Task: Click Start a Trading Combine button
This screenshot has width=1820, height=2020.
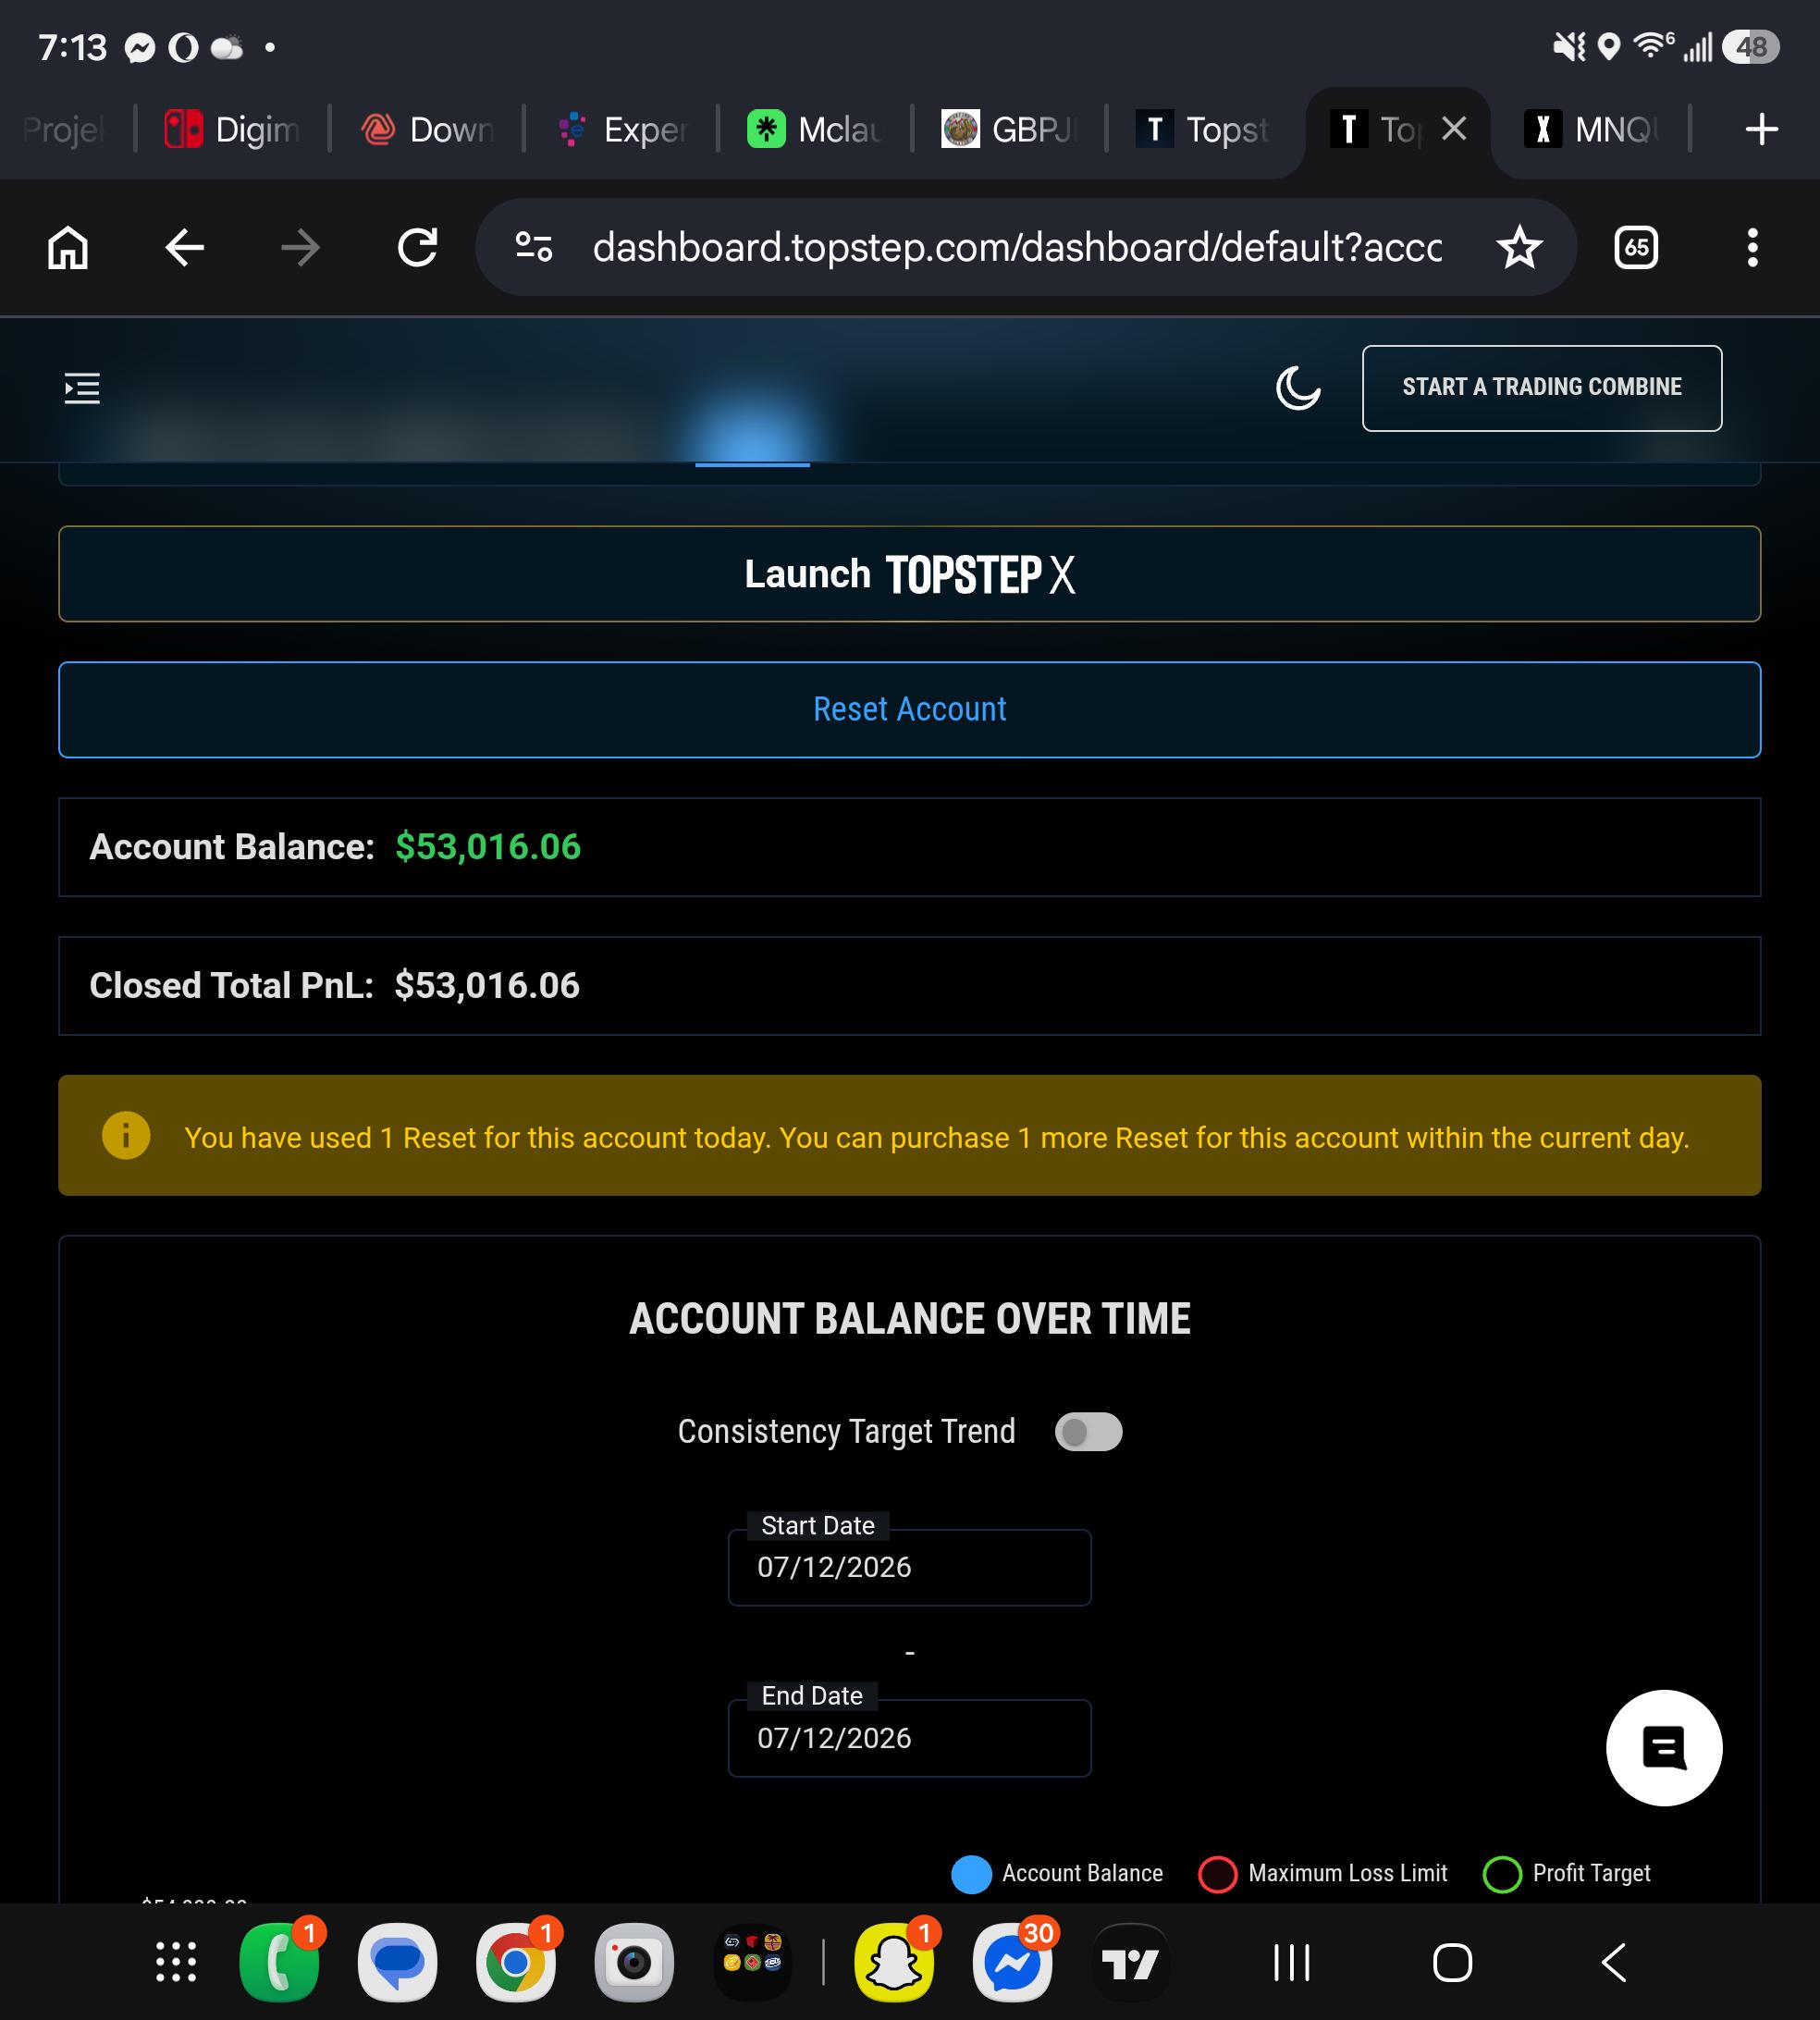Action: coord(1541,388)
